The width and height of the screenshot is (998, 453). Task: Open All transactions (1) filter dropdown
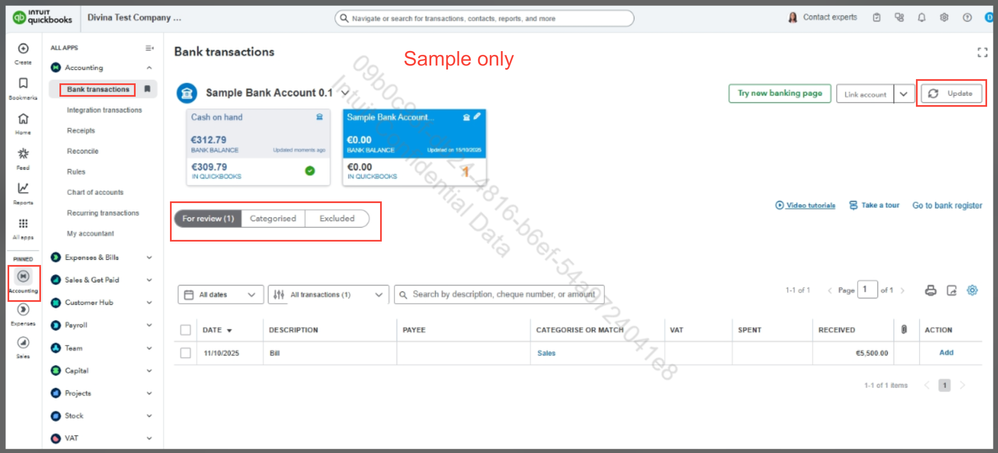tap(328, 295)
